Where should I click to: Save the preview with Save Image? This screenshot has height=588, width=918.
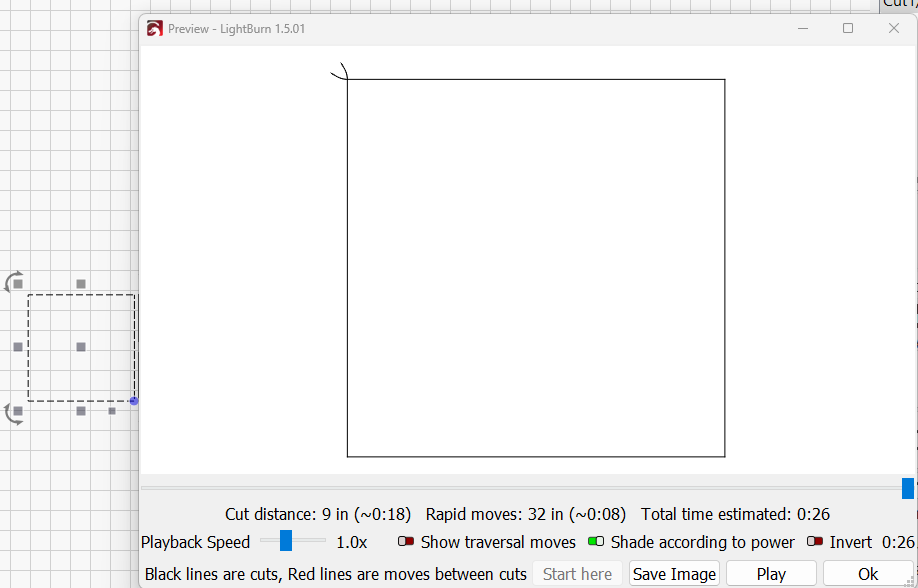click(x=674, y=574)
